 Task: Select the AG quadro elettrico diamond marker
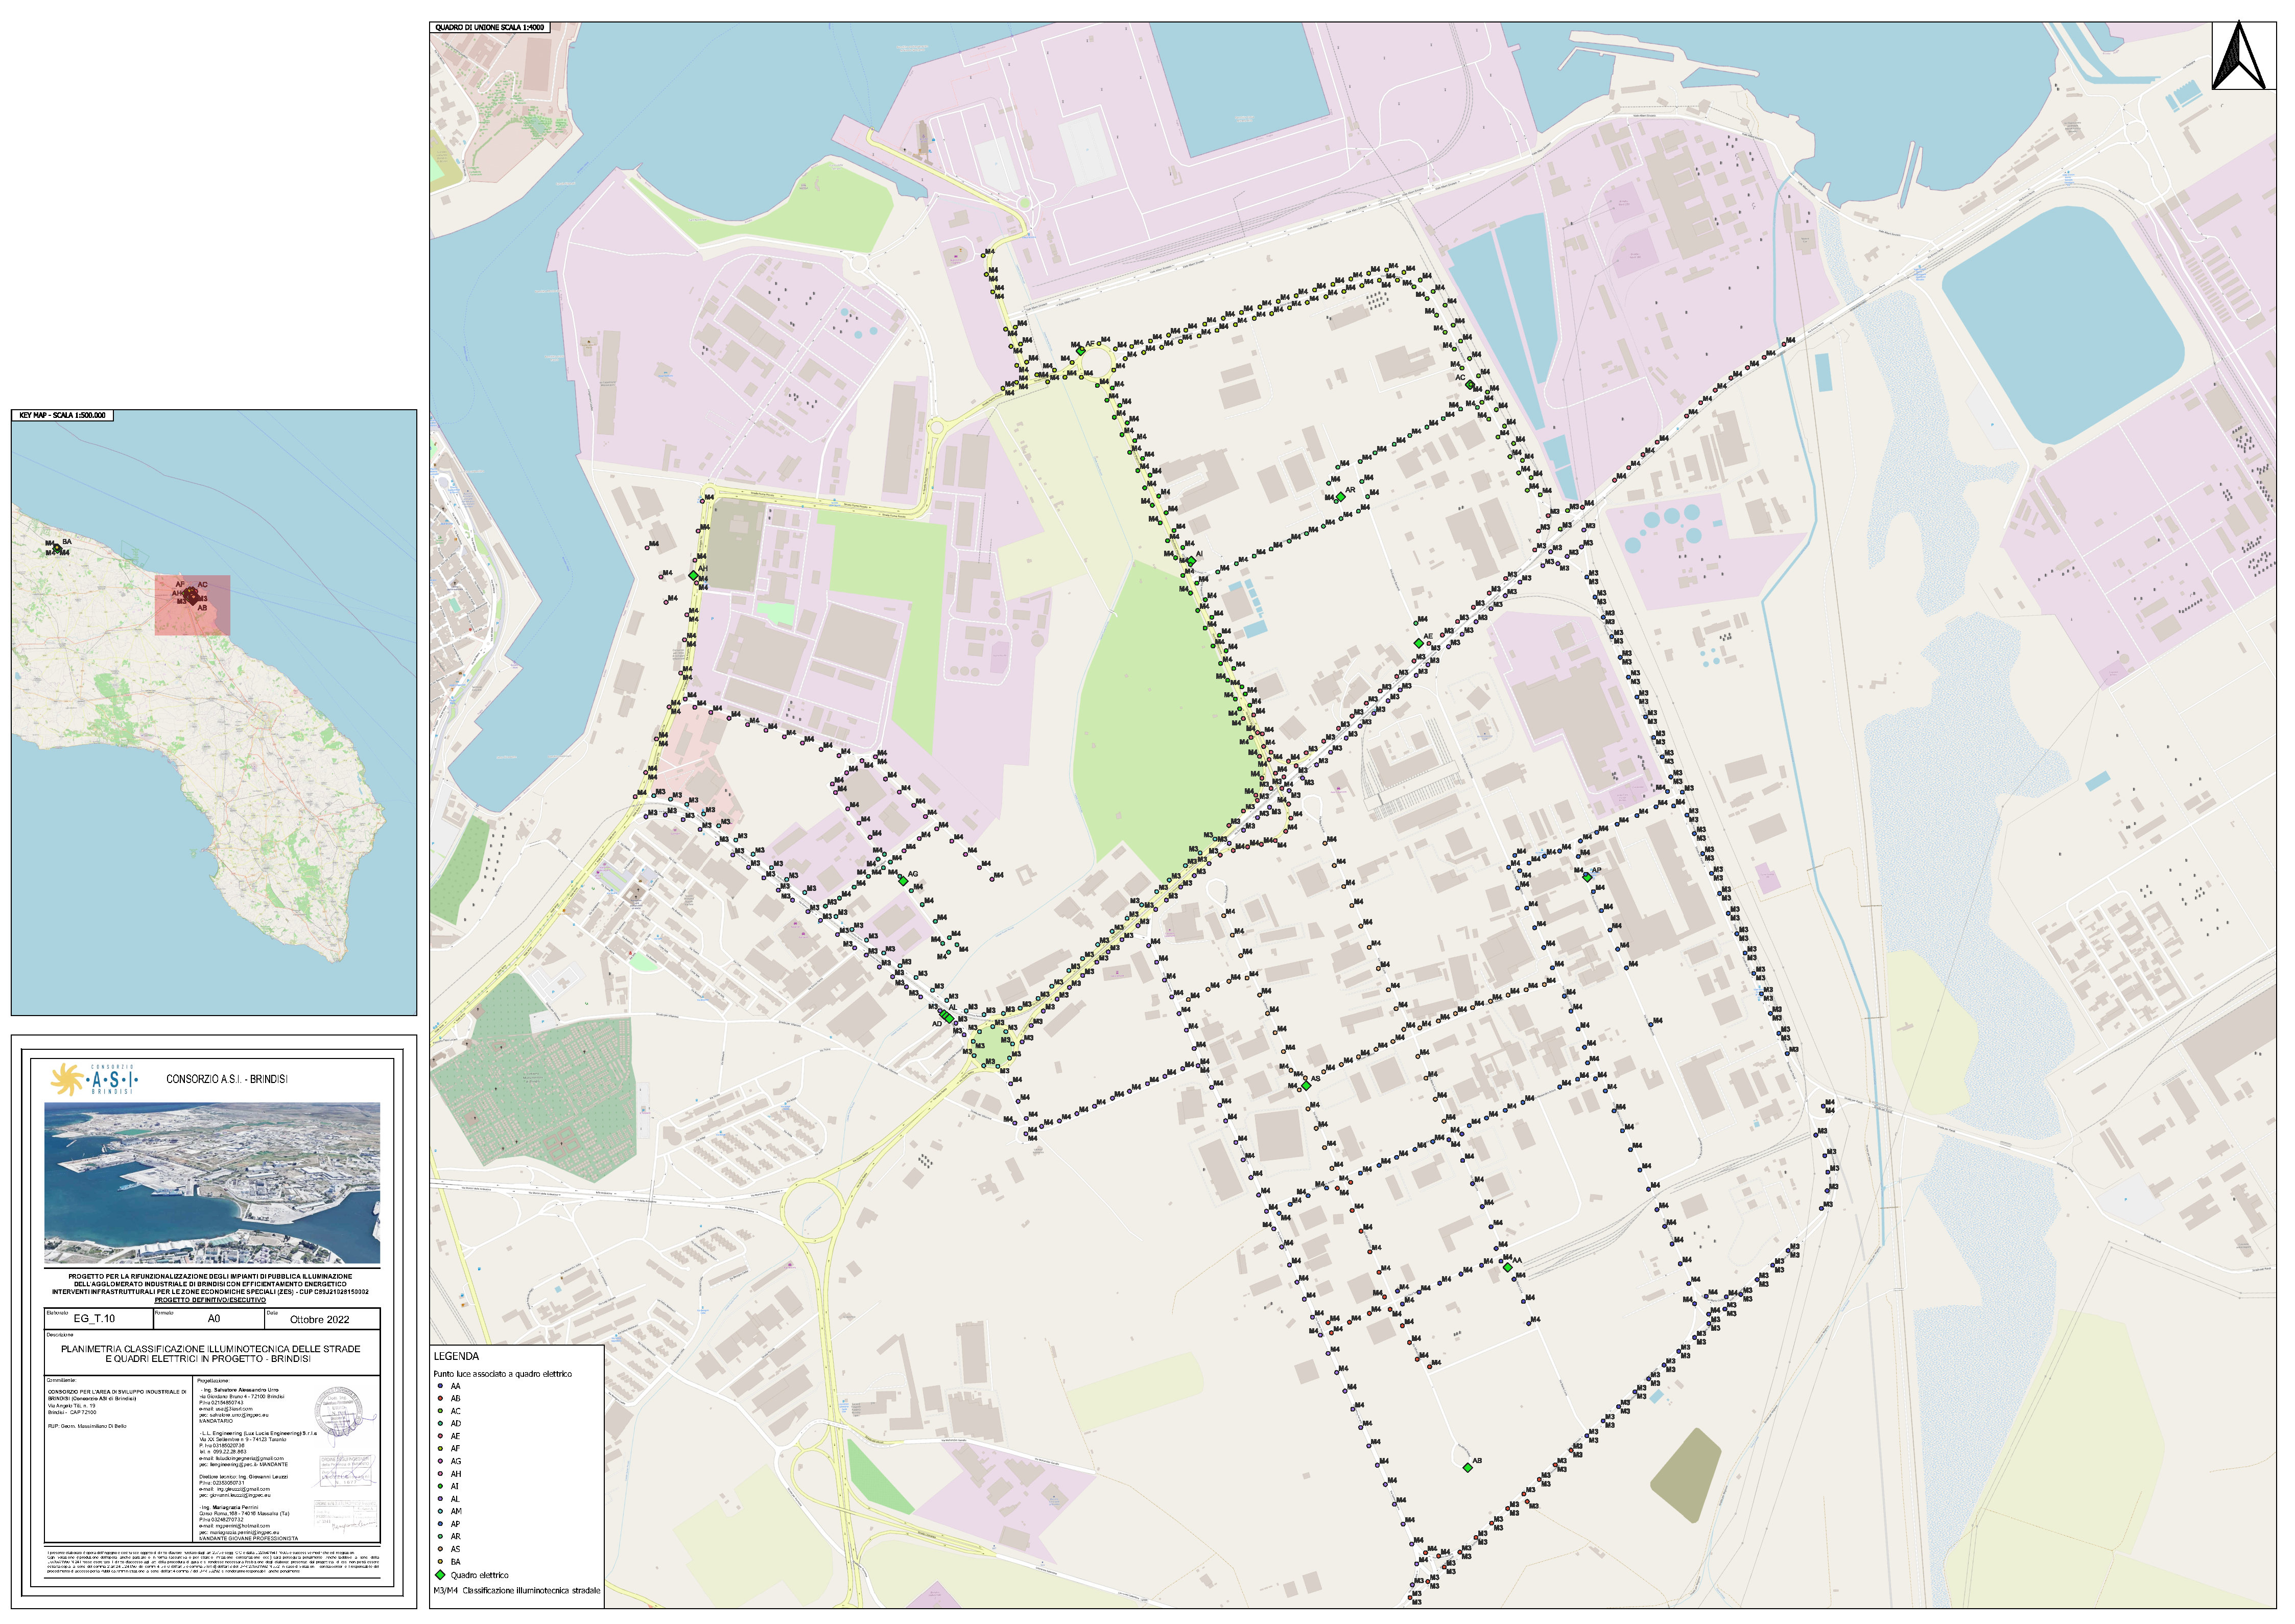[x=904, y=882]
